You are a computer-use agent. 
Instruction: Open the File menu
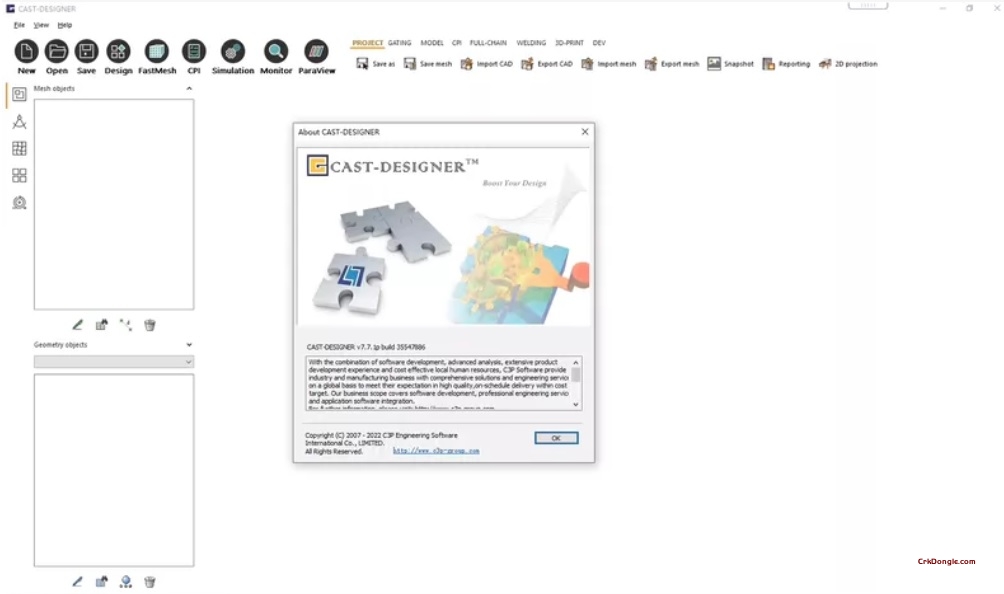19,25
